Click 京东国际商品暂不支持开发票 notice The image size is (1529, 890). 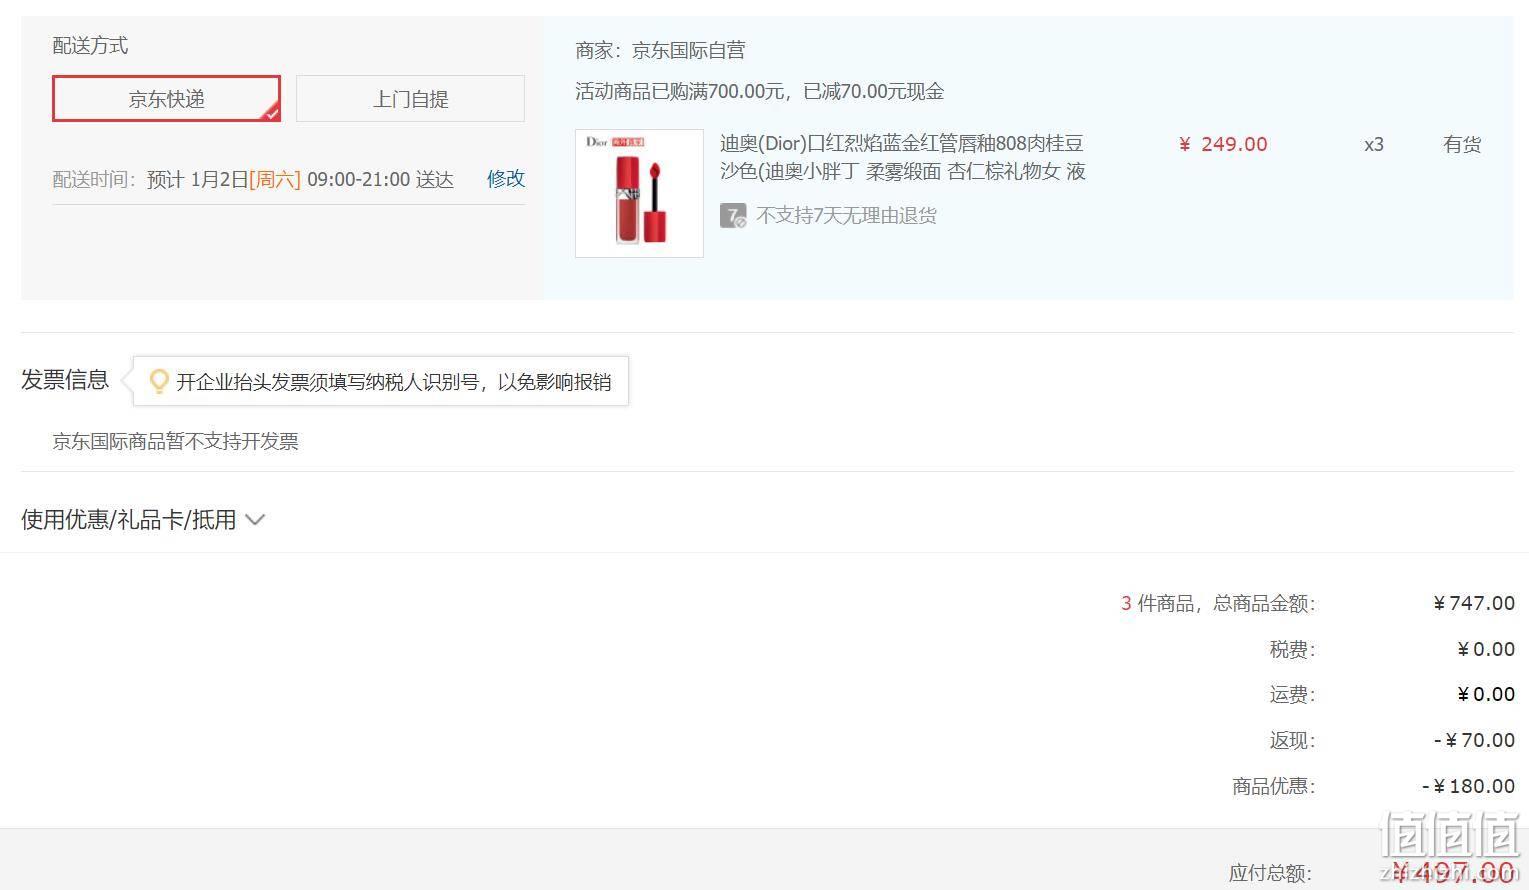coord(175,441)
